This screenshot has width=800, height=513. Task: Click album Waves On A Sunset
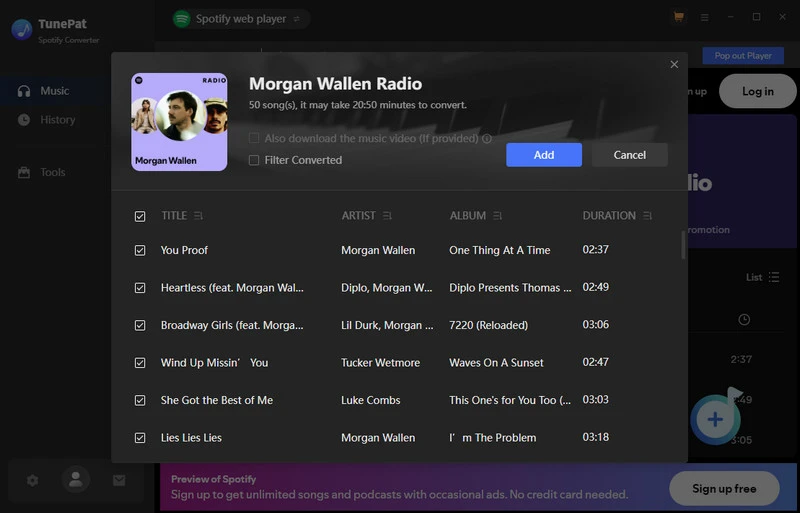click(496, 362)
